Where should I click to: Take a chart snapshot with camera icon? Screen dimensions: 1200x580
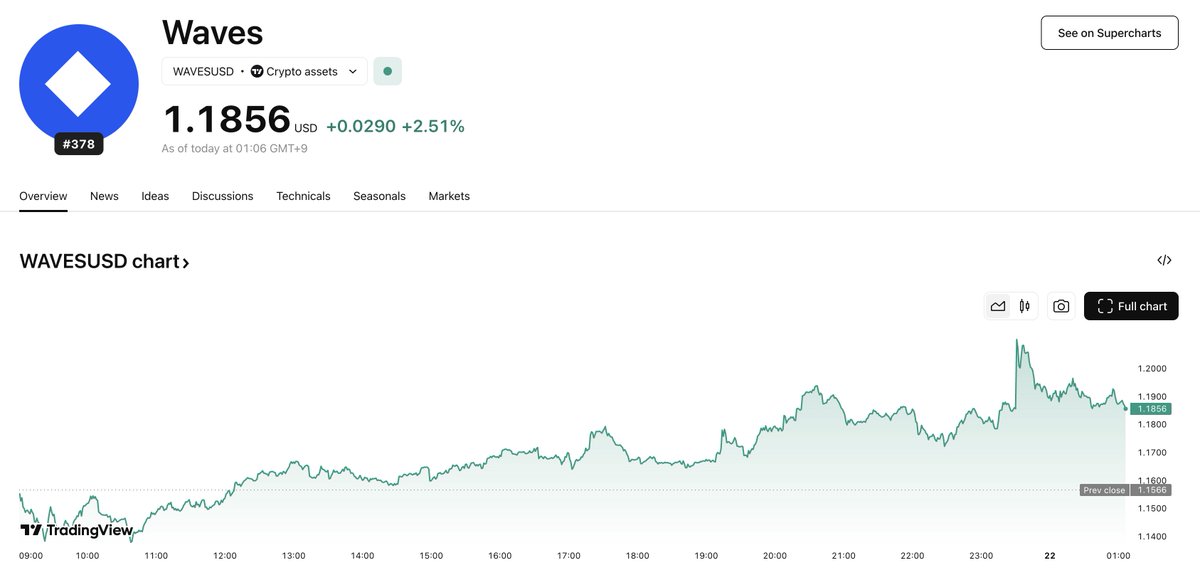tap(1061, 307)
